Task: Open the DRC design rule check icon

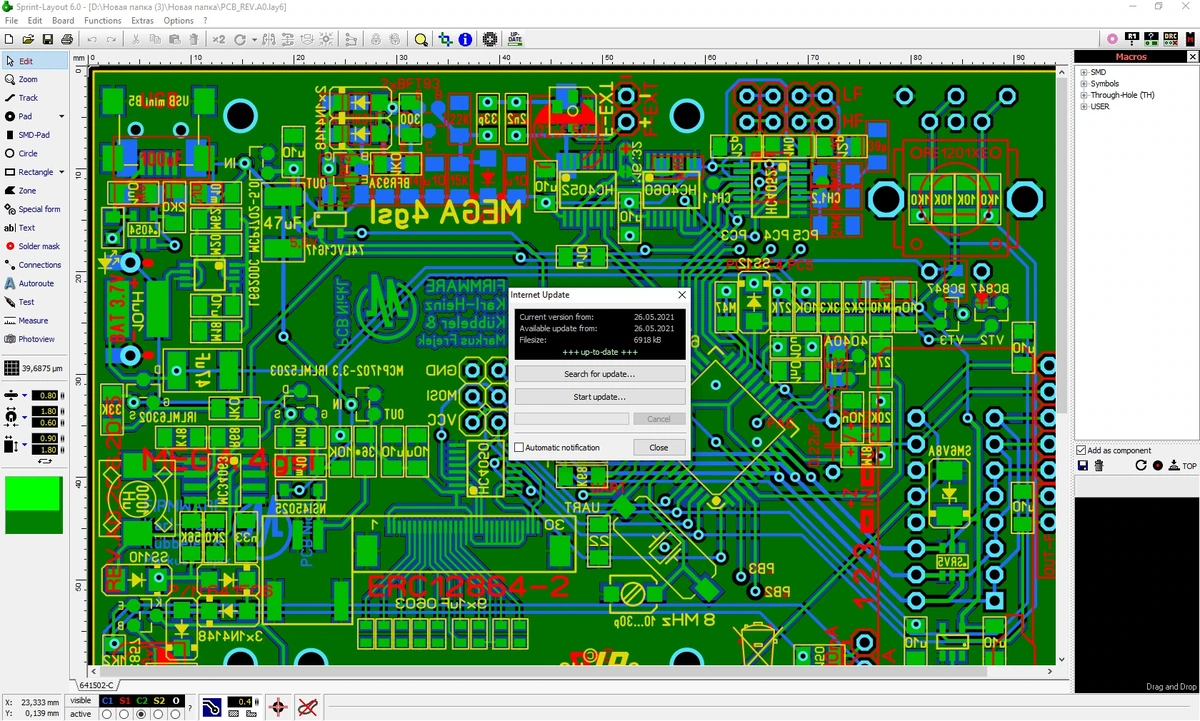Action: (1170, 39)
